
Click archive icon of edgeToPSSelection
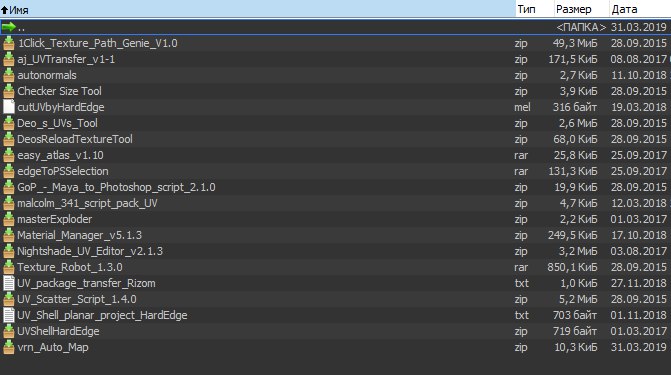9,171
